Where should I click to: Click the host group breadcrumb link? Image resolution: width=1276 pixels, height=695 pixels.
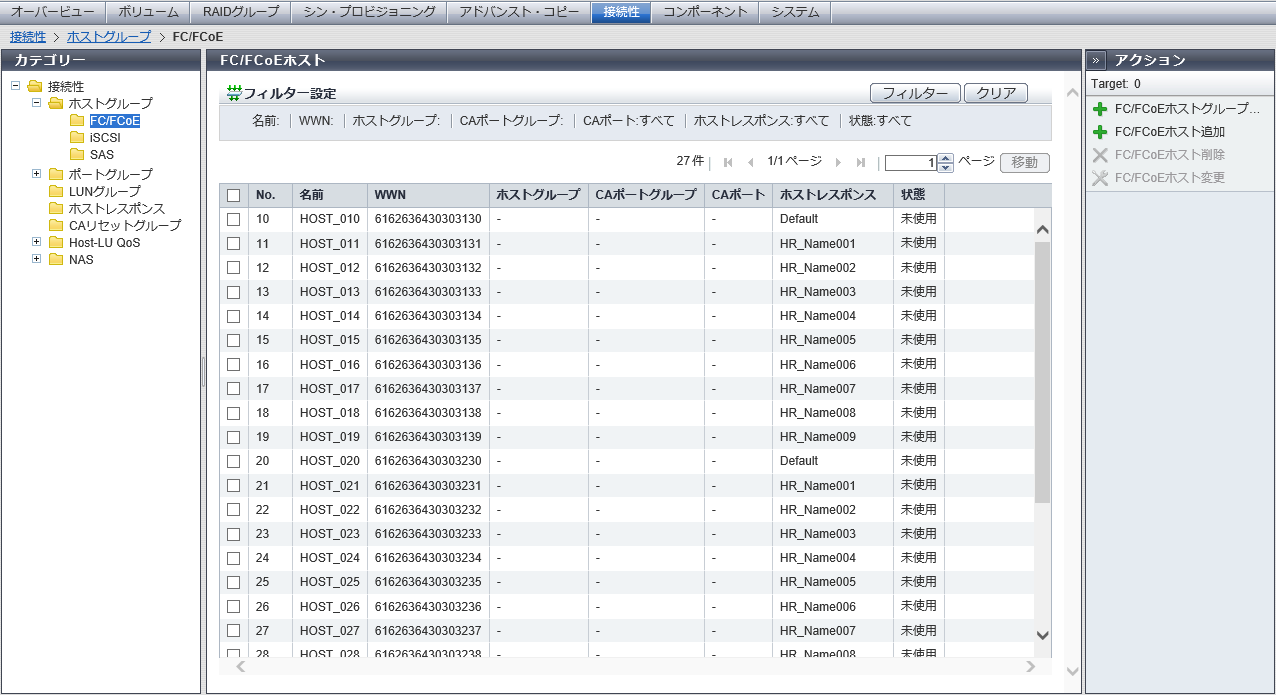(x=109, y=36)
